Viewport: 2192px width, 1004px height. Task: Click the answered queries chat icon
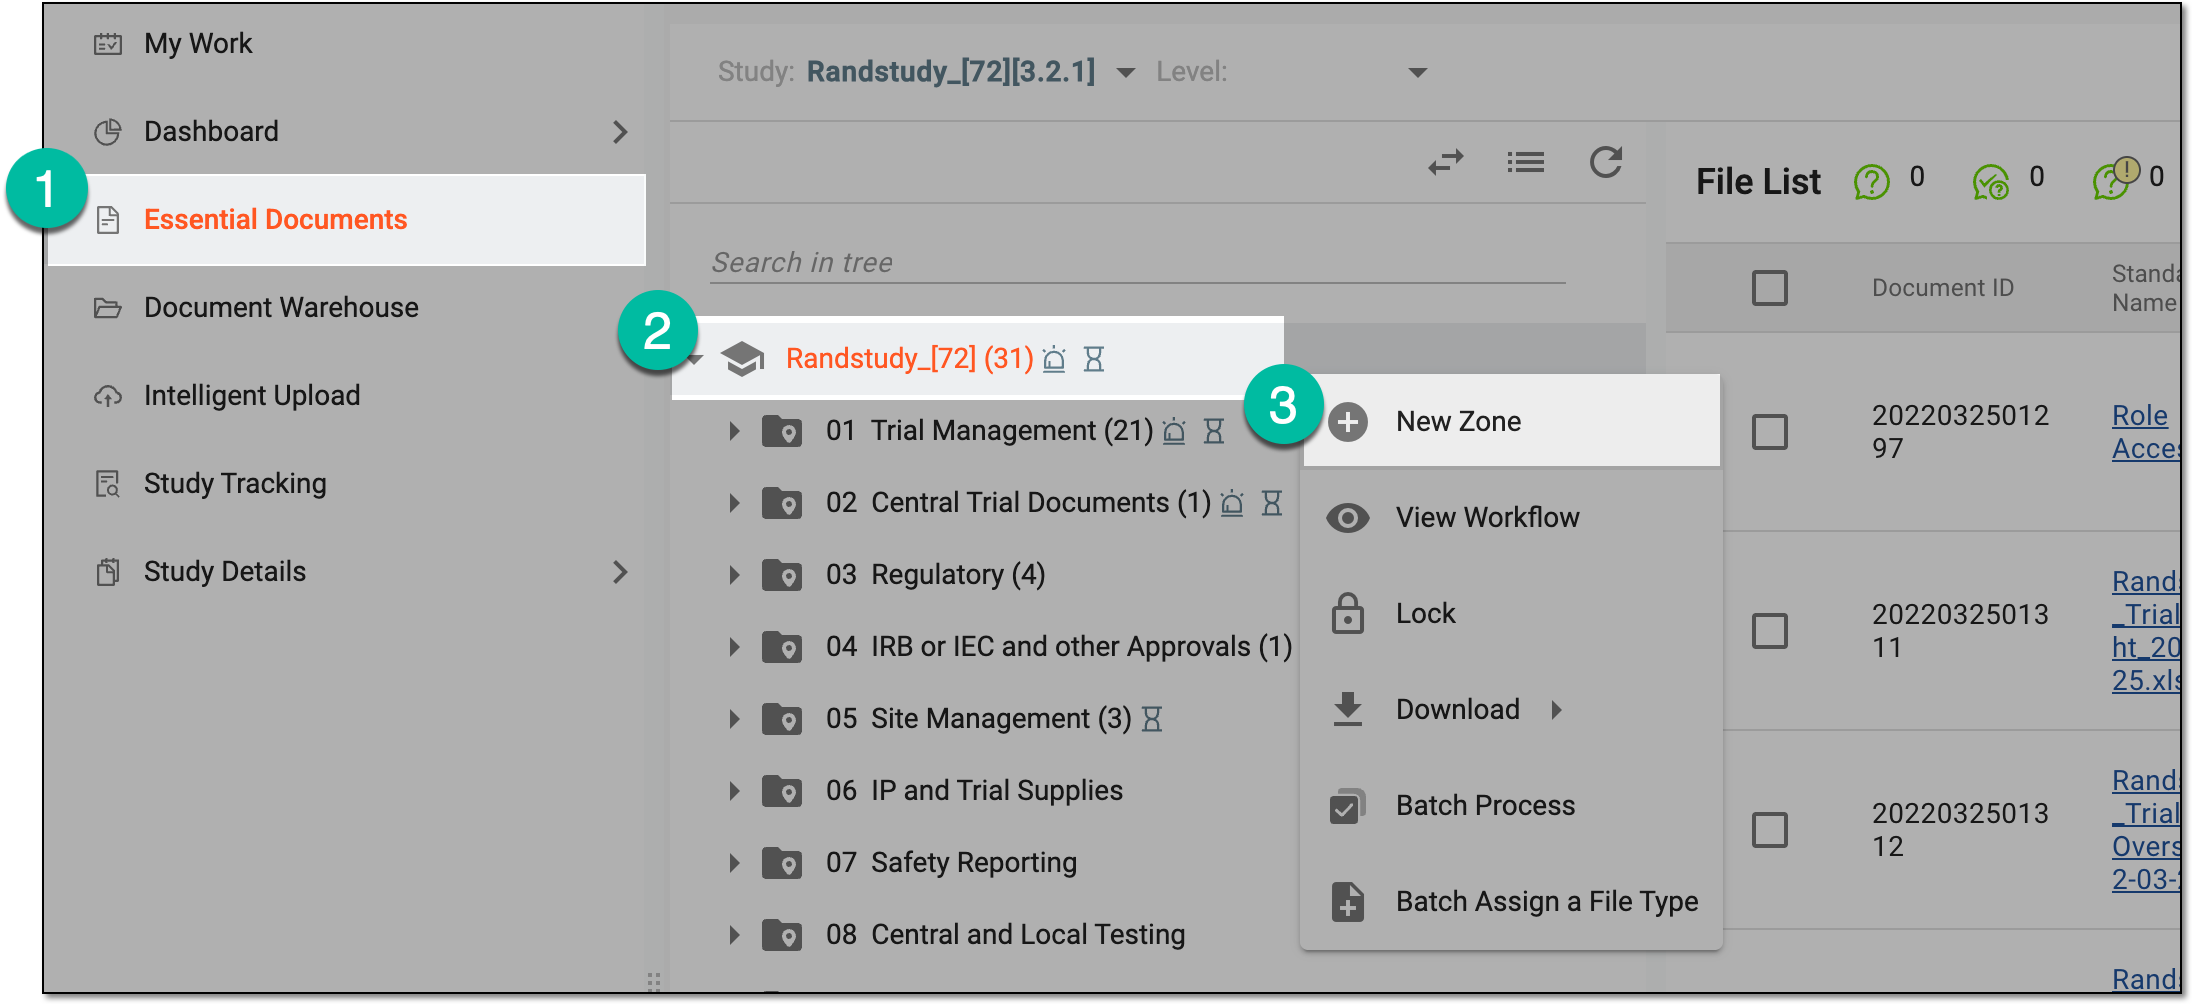click(1991, 182)
